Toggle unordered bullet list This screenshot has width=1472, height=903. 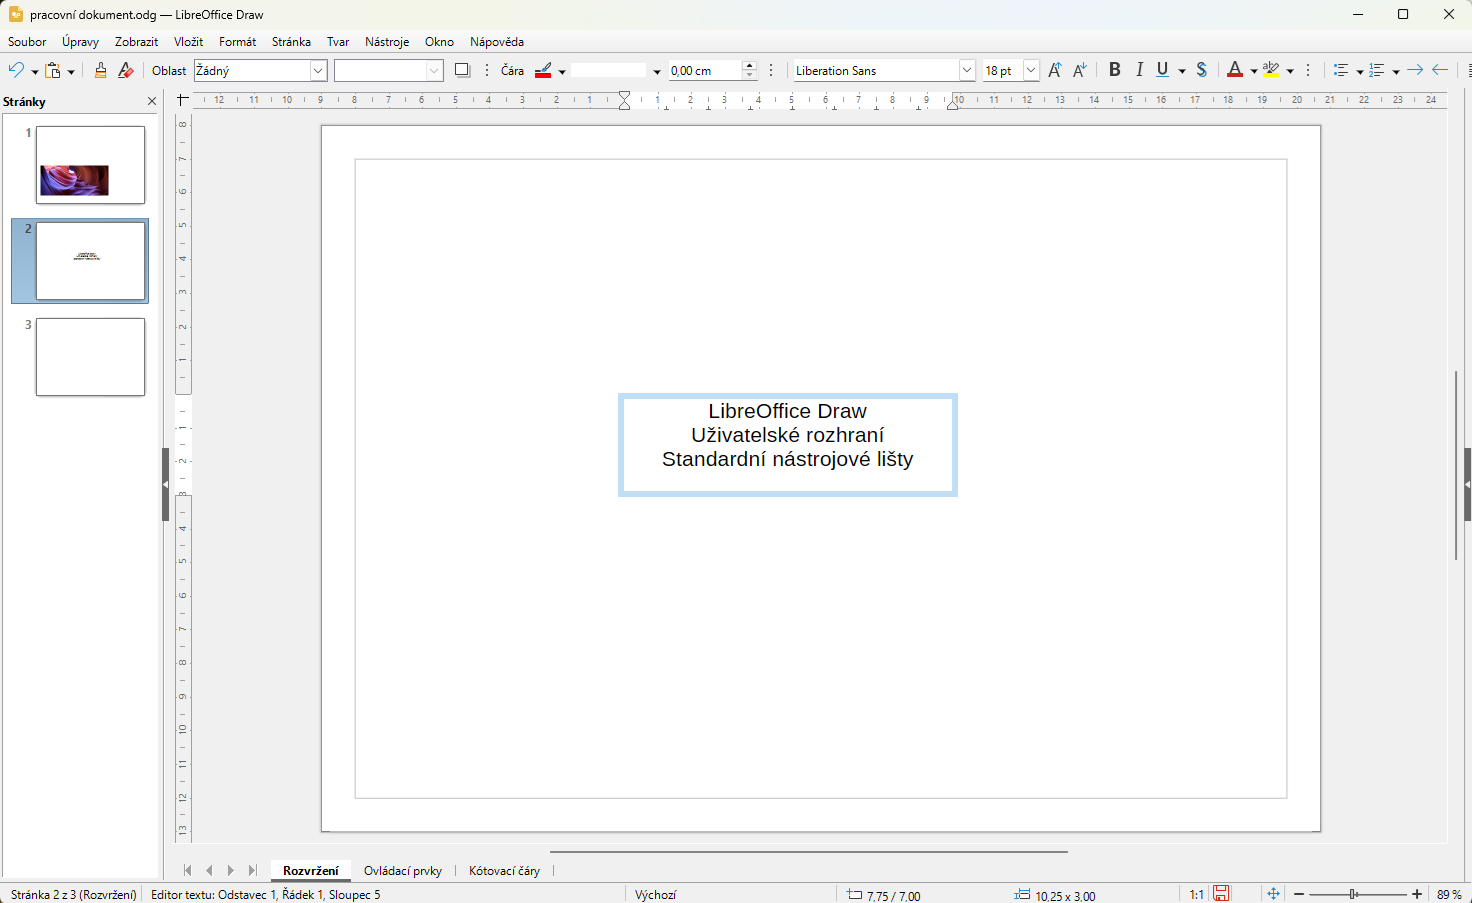(x=1341, y=70)
